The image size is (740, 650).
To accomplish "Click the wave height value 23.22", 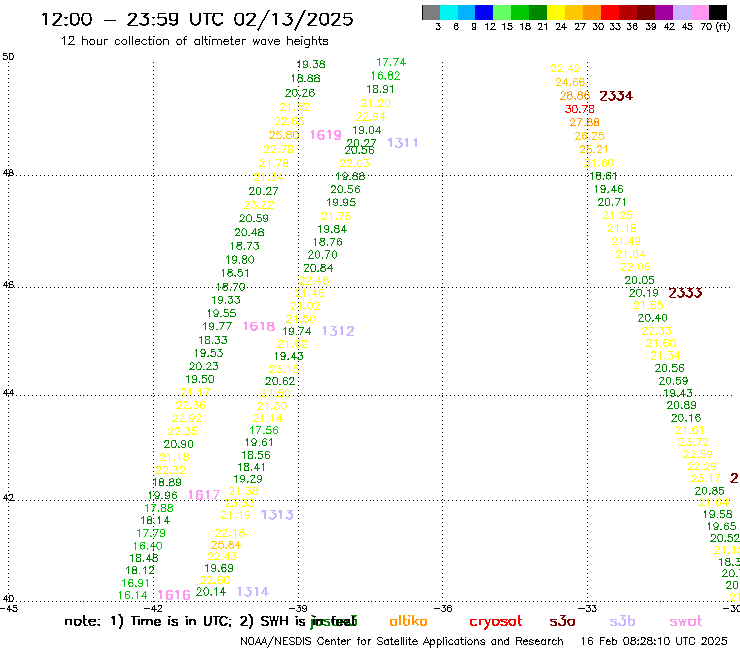I will (259, 205).
